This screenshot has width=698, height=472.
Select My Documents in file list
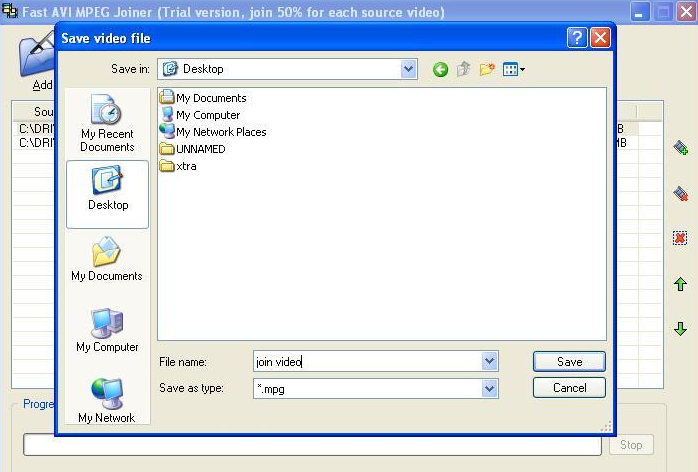(203, 98)
